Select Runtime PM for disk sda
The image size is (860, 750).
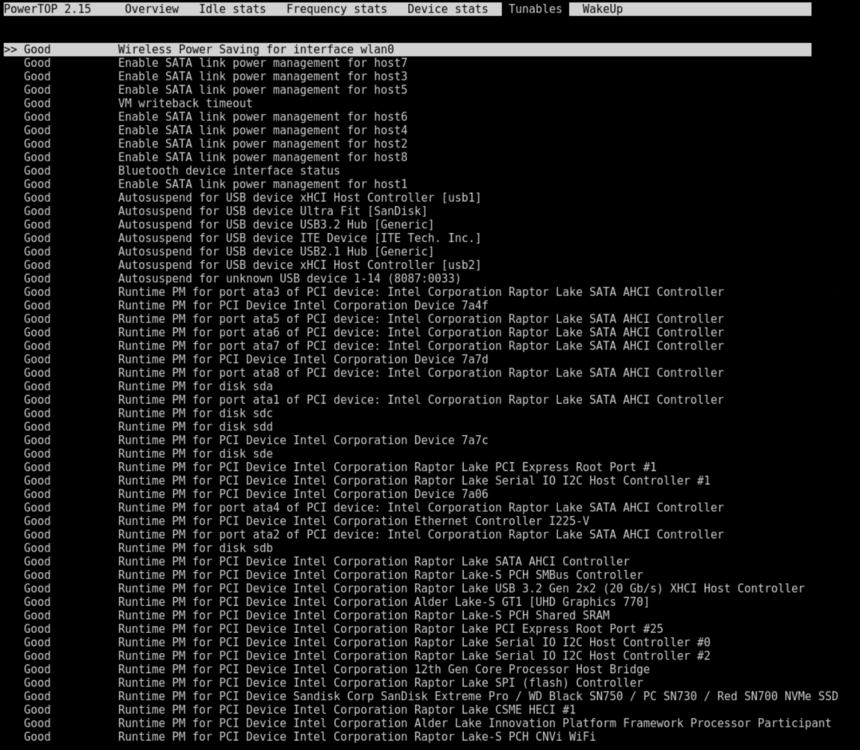148,386
